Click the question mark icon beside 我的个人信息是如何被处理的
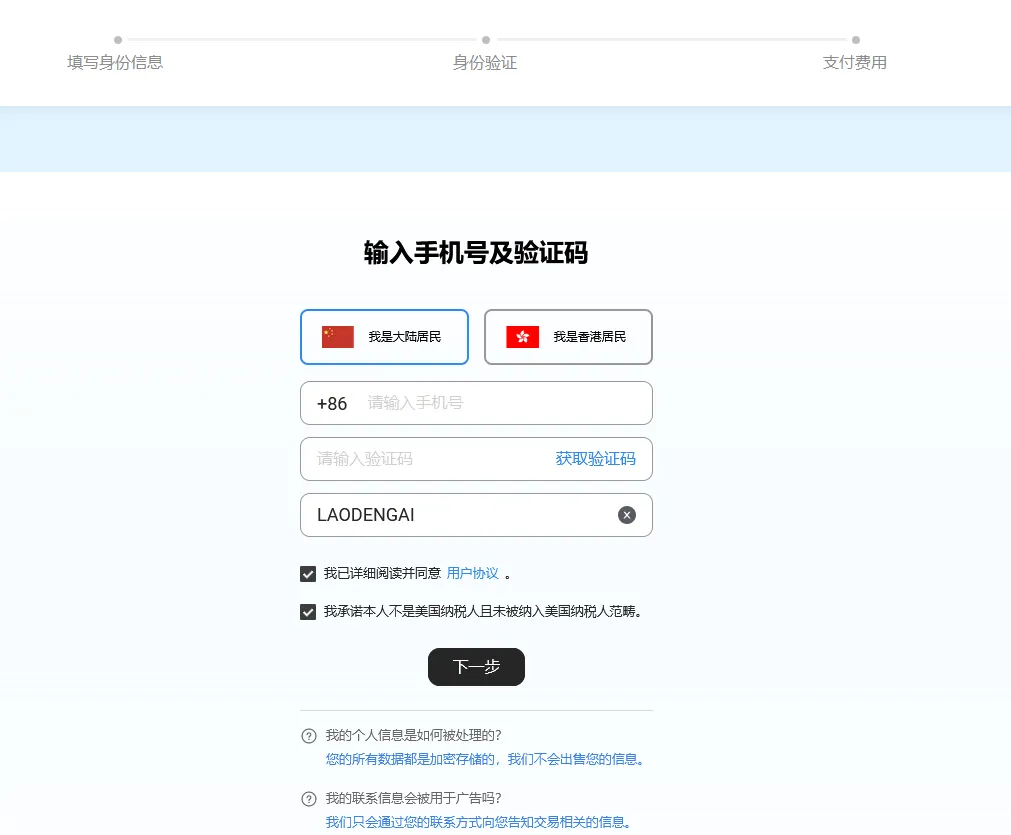 point(309,736)
